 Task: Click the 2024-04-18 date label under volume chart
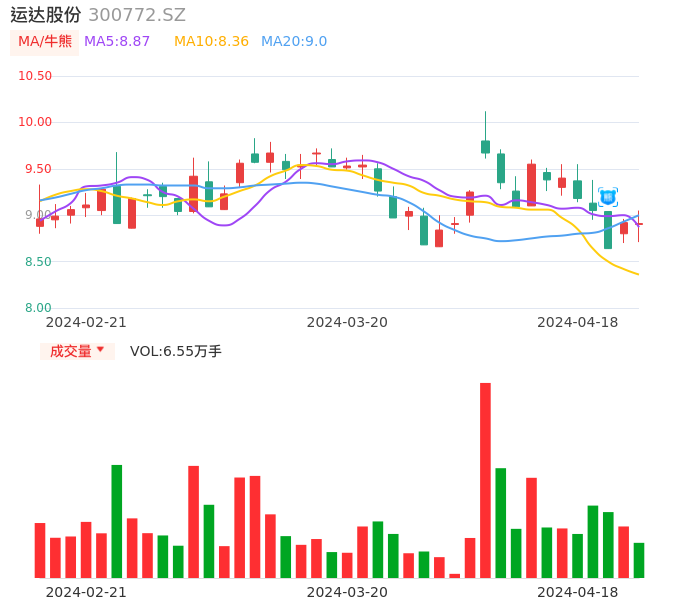point(577,591)
